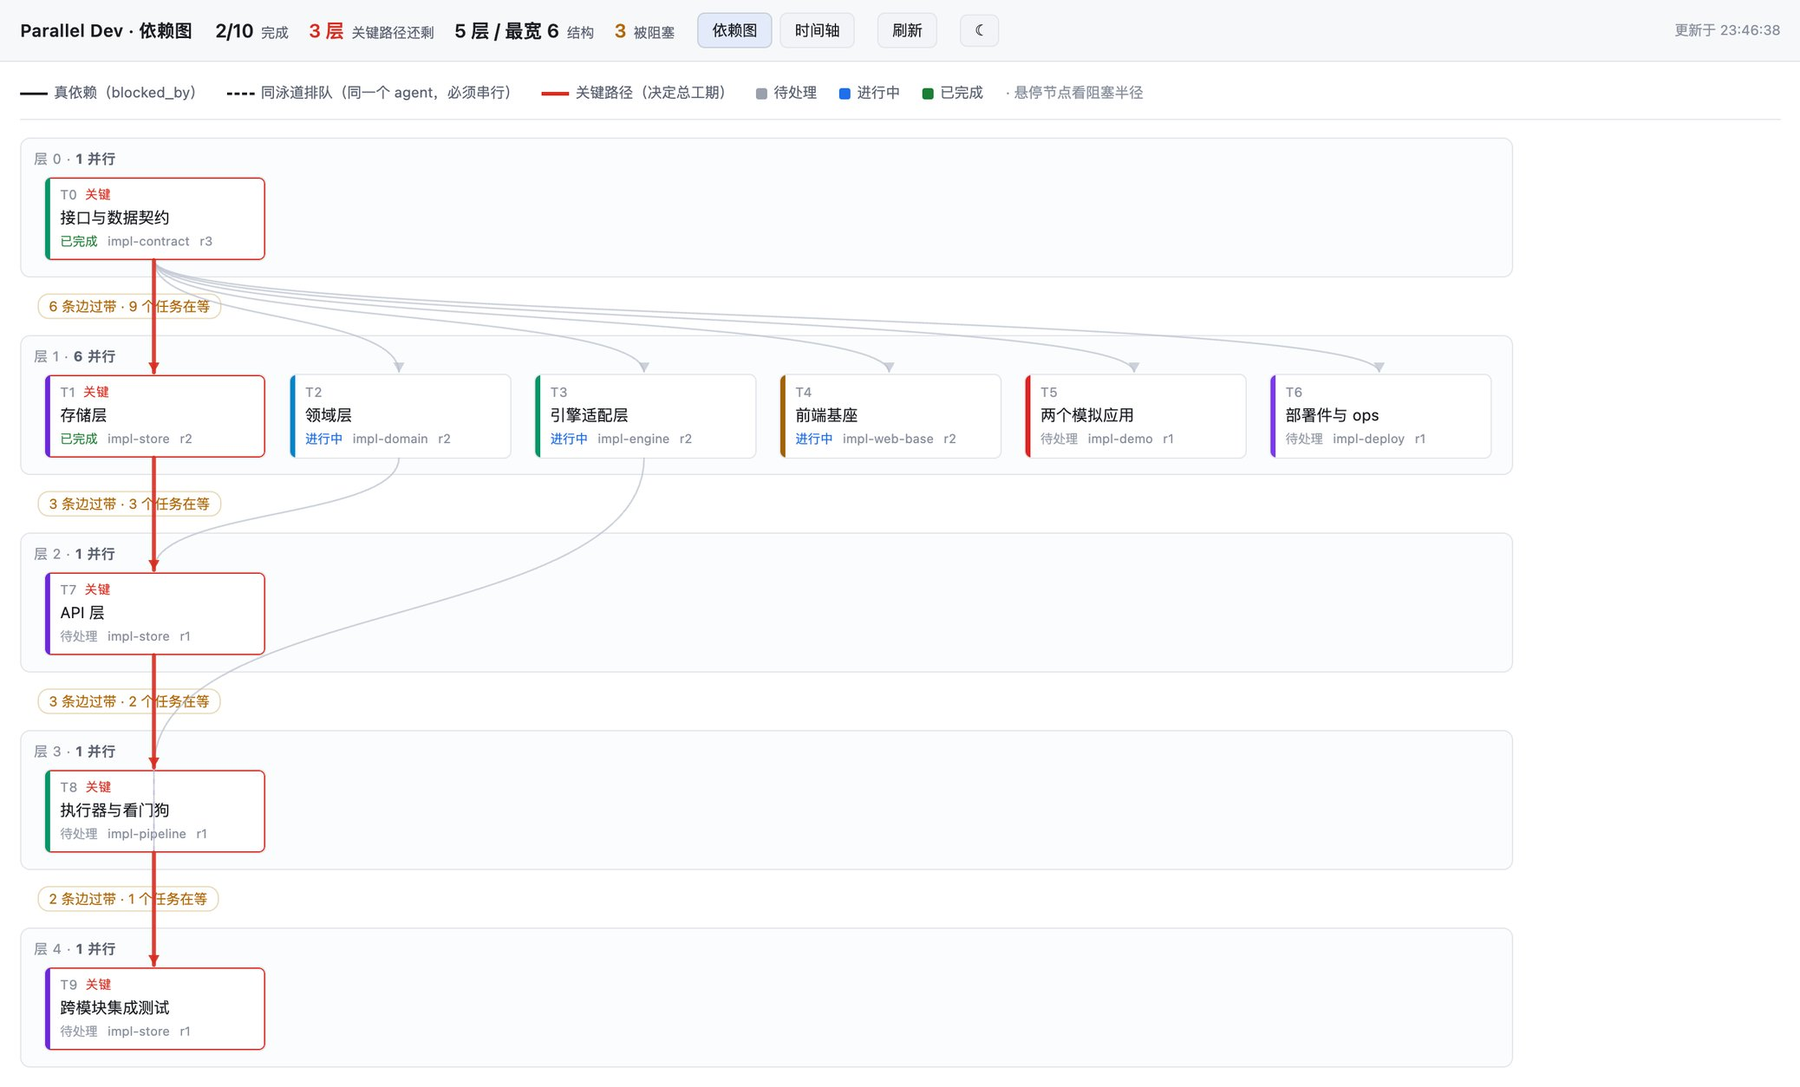Viewport: 1800px width, 1087px height.
Task: Click the blue 进行中 legend swatch
Action: coord(845,93)
